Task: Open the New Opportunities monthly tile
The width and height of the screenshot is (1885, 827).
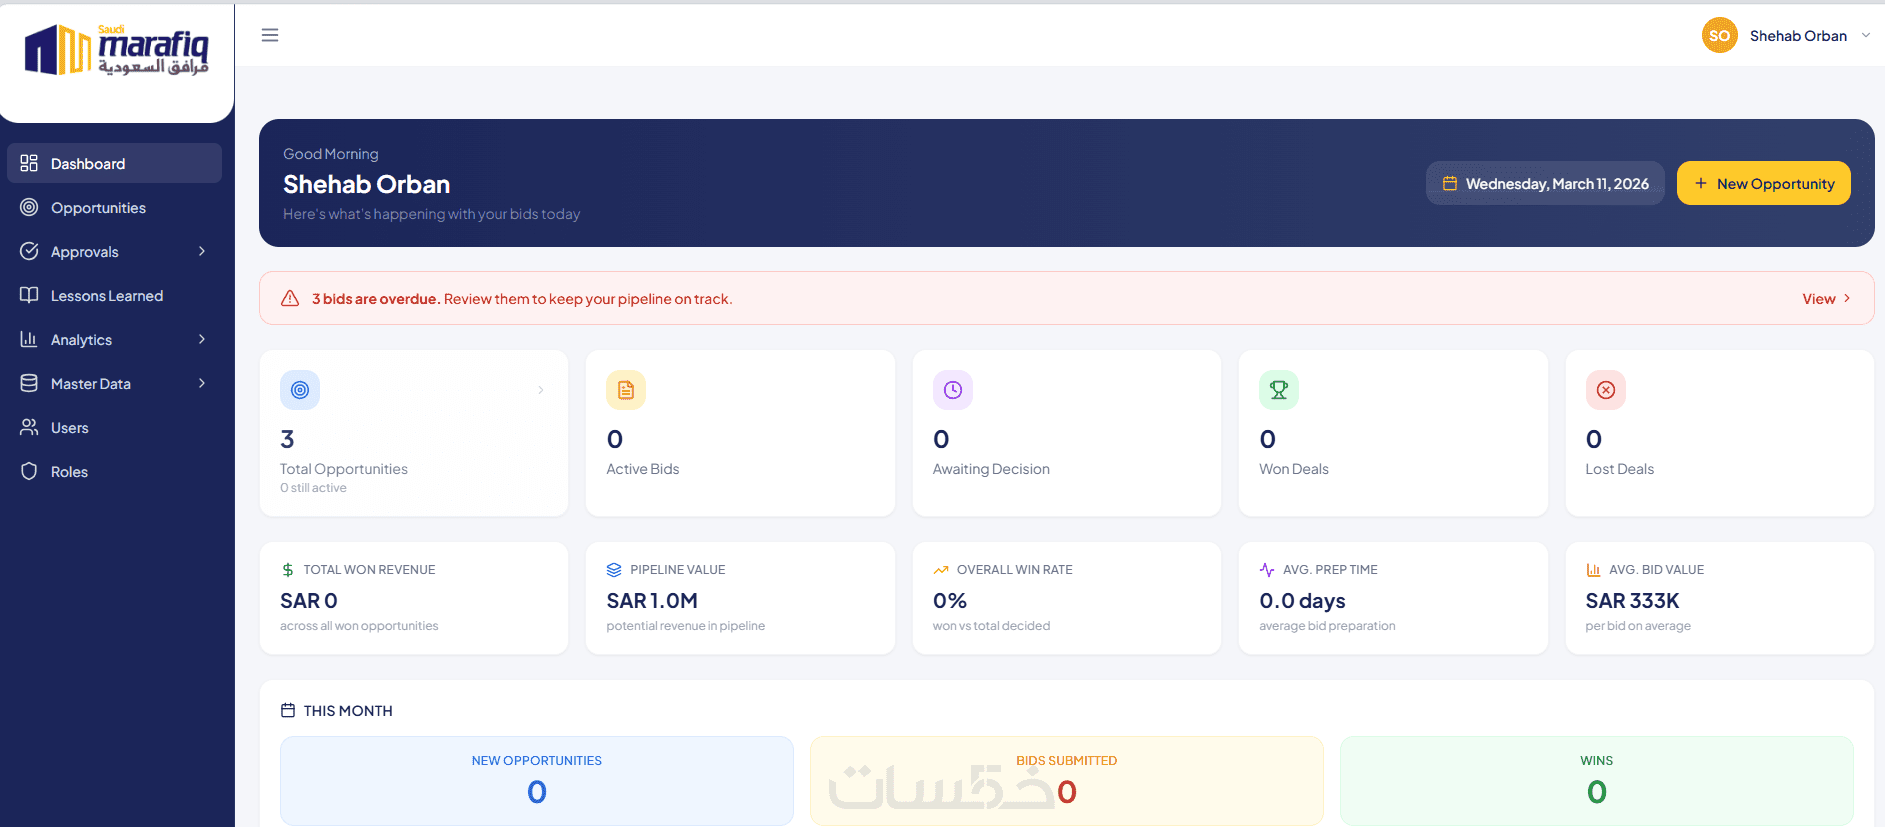Action: point(537,781)
